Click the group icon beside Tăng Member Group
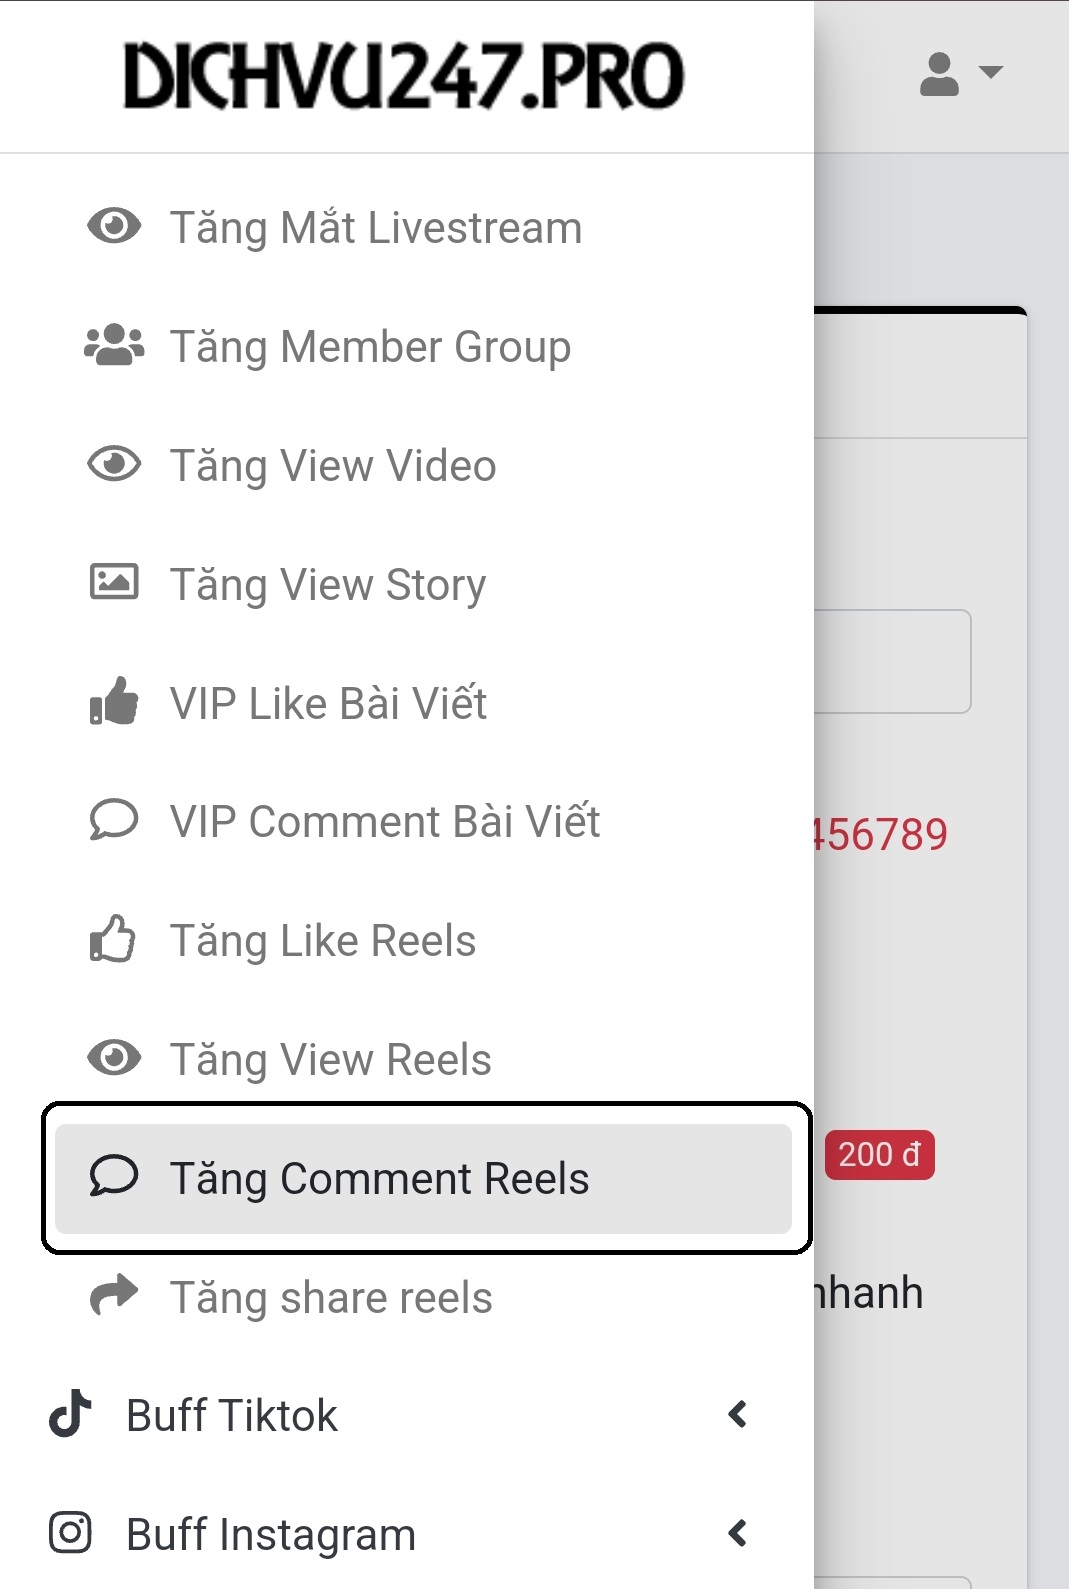Image resolution: width=1069 pixels, height=1589 pixels. click(114, 345)
